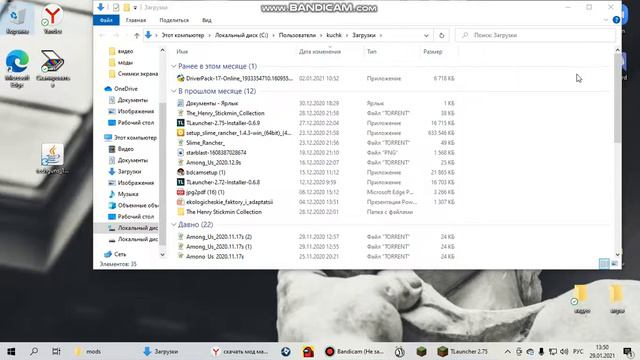Viewport: 640px width, 360px height.
Task: Refresh the Загрузки folder view
Action: click(441, 36)
